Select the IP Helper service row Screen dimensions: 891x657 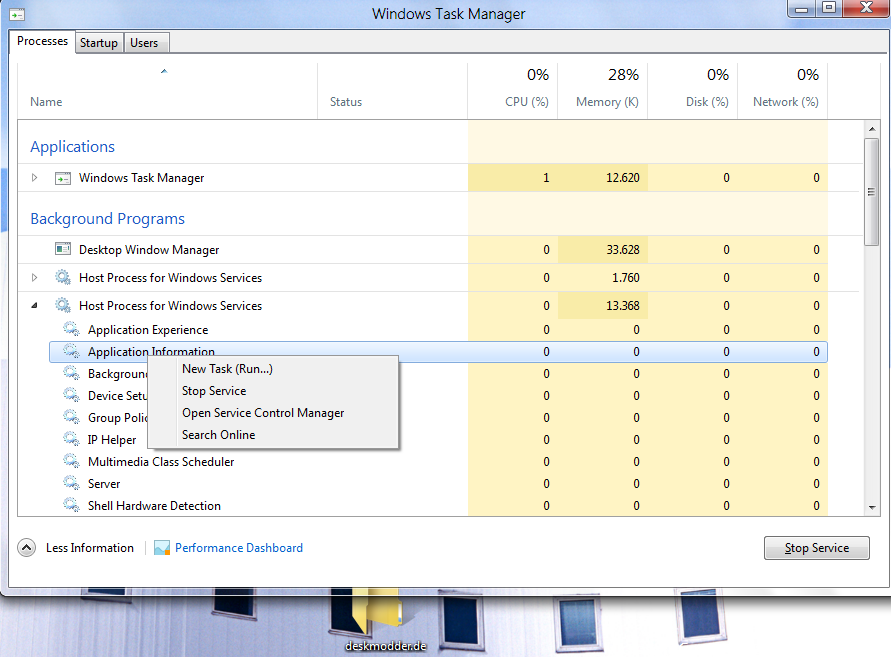[x=438, y=439]
